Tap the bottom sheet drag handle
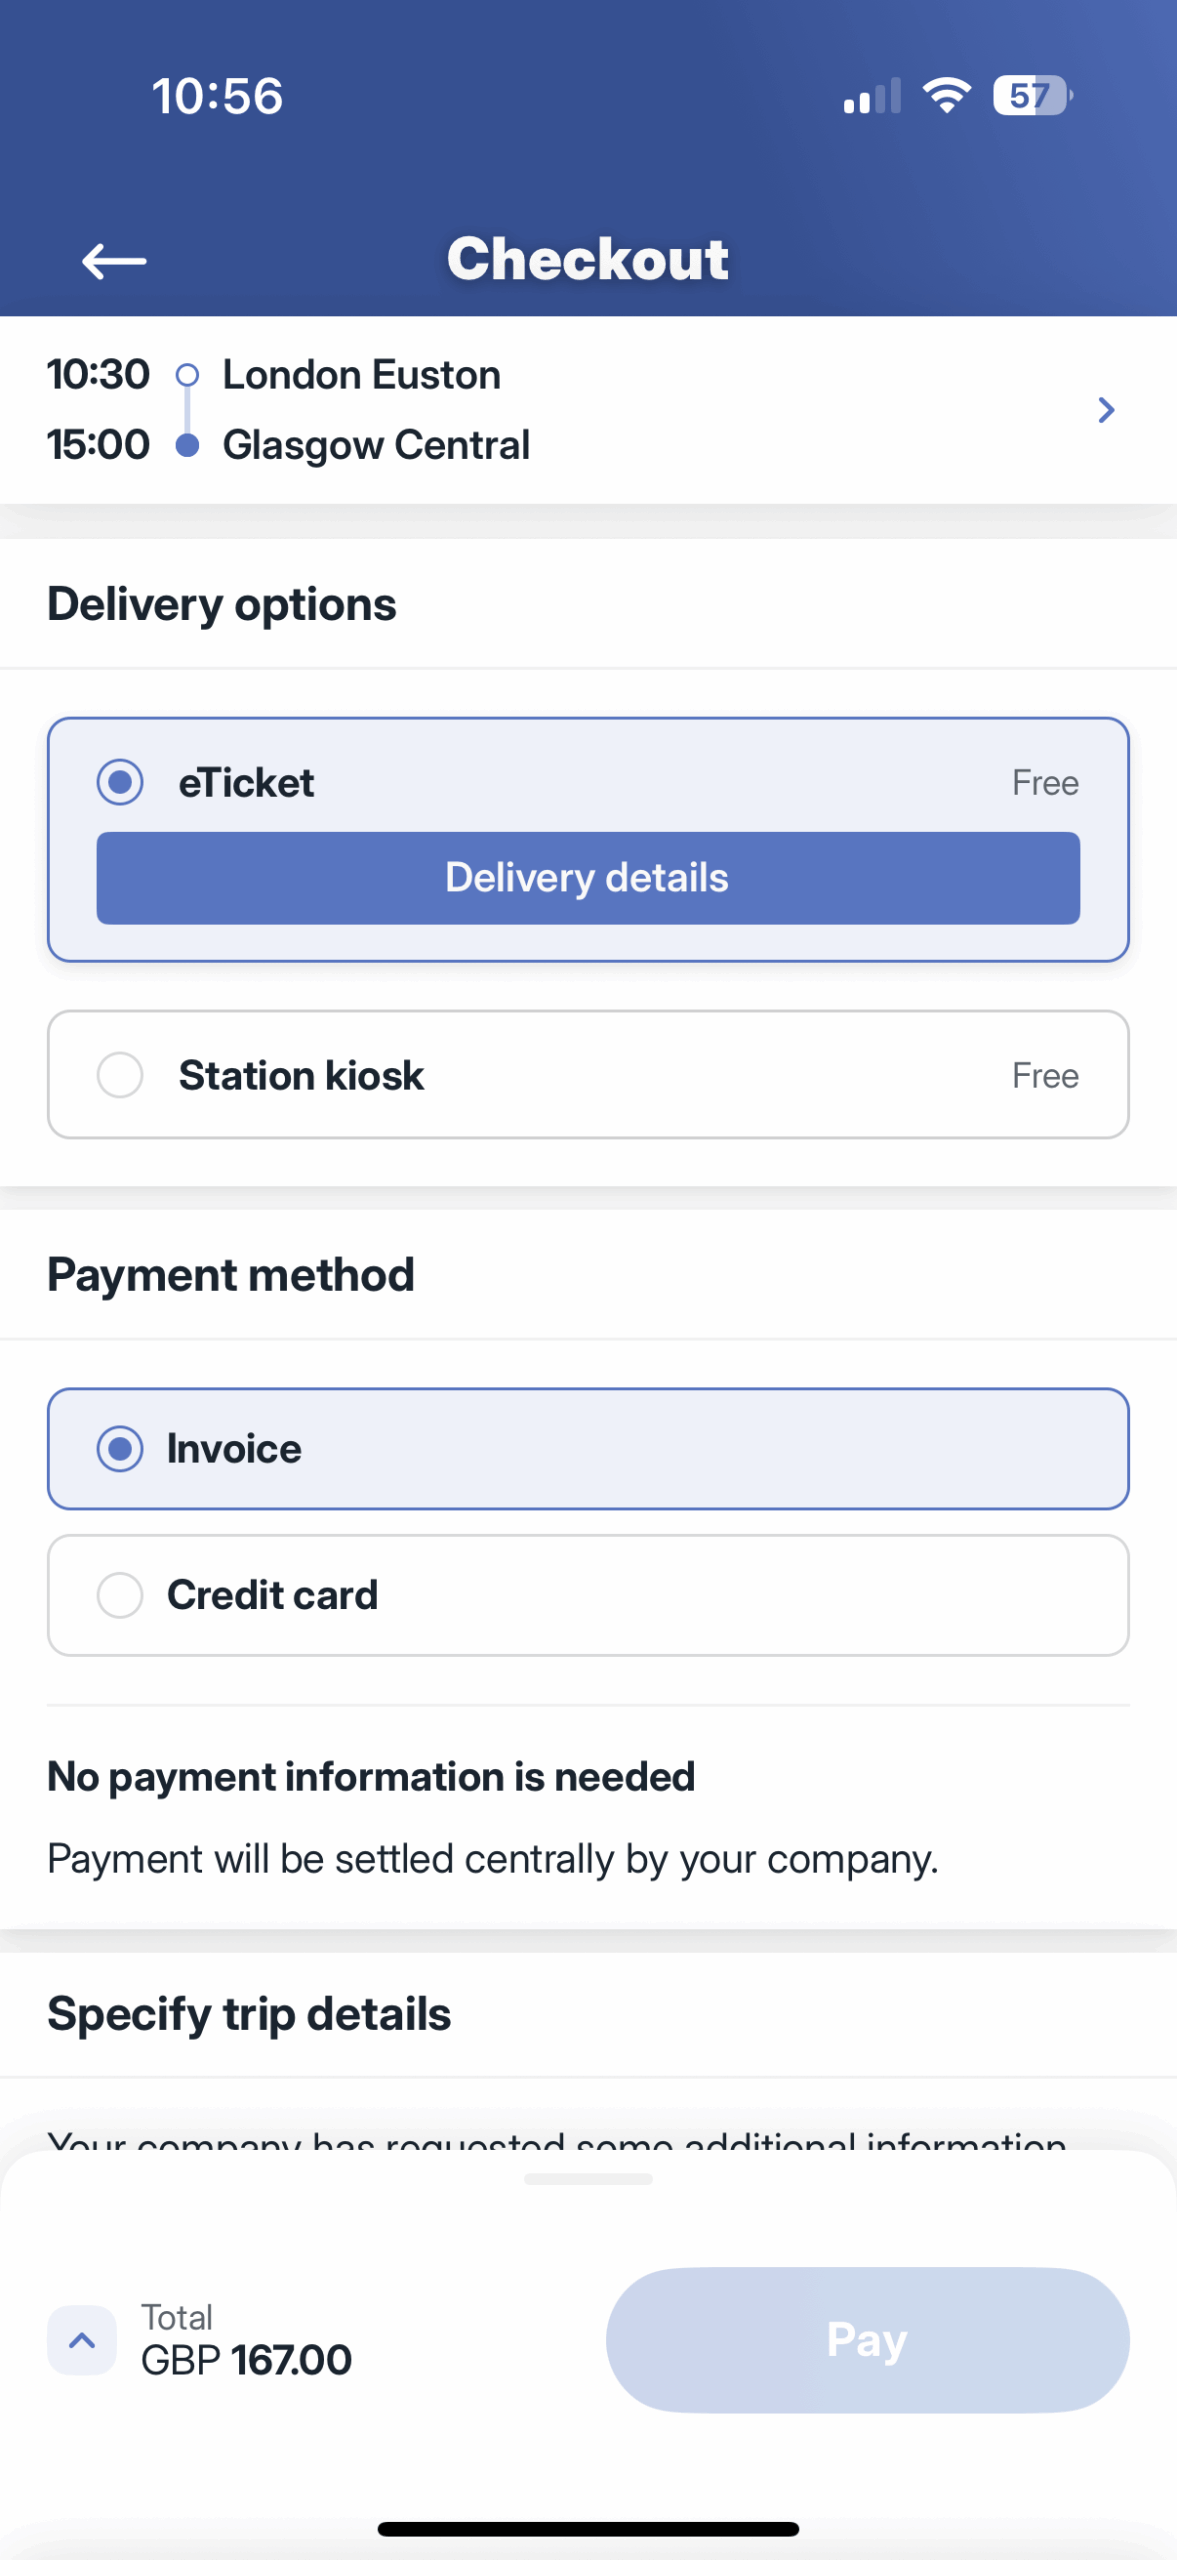The image size is (1177, 2560). (x=588, y=2179)
